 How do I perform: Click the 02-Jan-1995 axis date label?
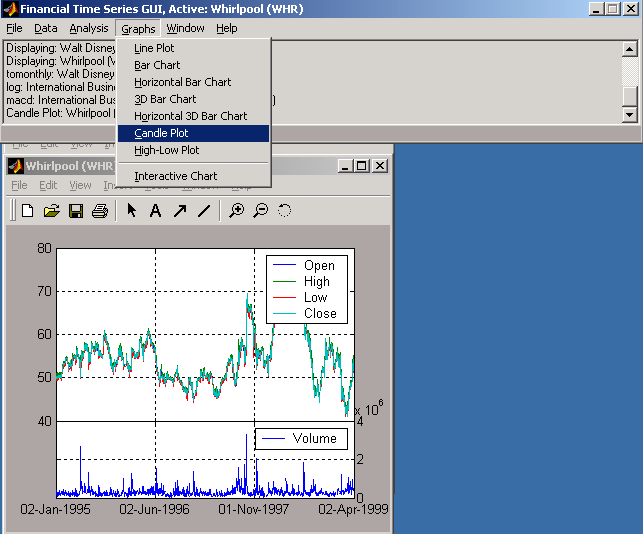click(x=55, y=509)
